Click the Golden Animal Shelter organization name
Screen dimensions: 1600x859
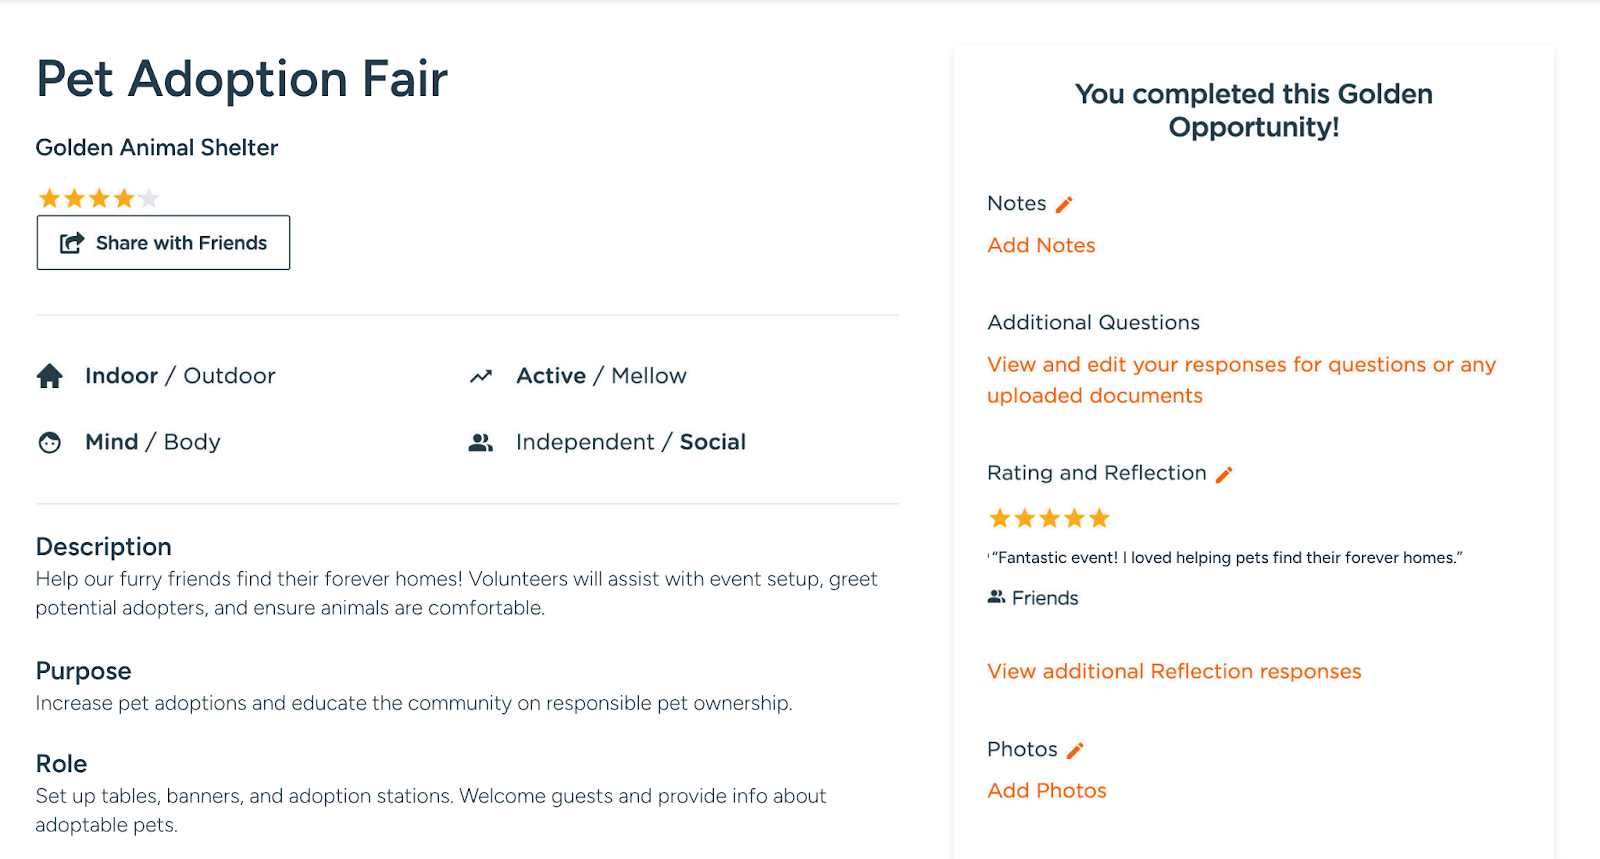click(x=157, y=148)
